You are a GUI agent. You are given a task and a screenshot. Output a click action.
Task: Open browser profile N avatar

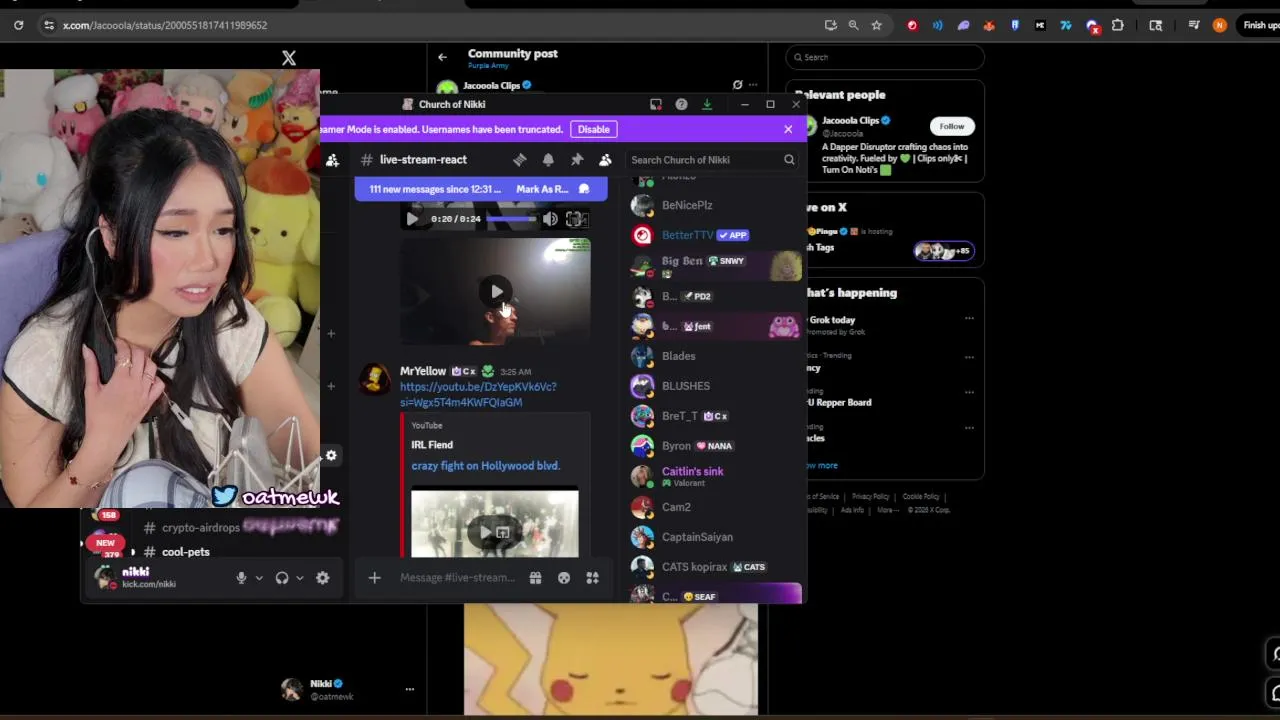tap(1219, 25)
